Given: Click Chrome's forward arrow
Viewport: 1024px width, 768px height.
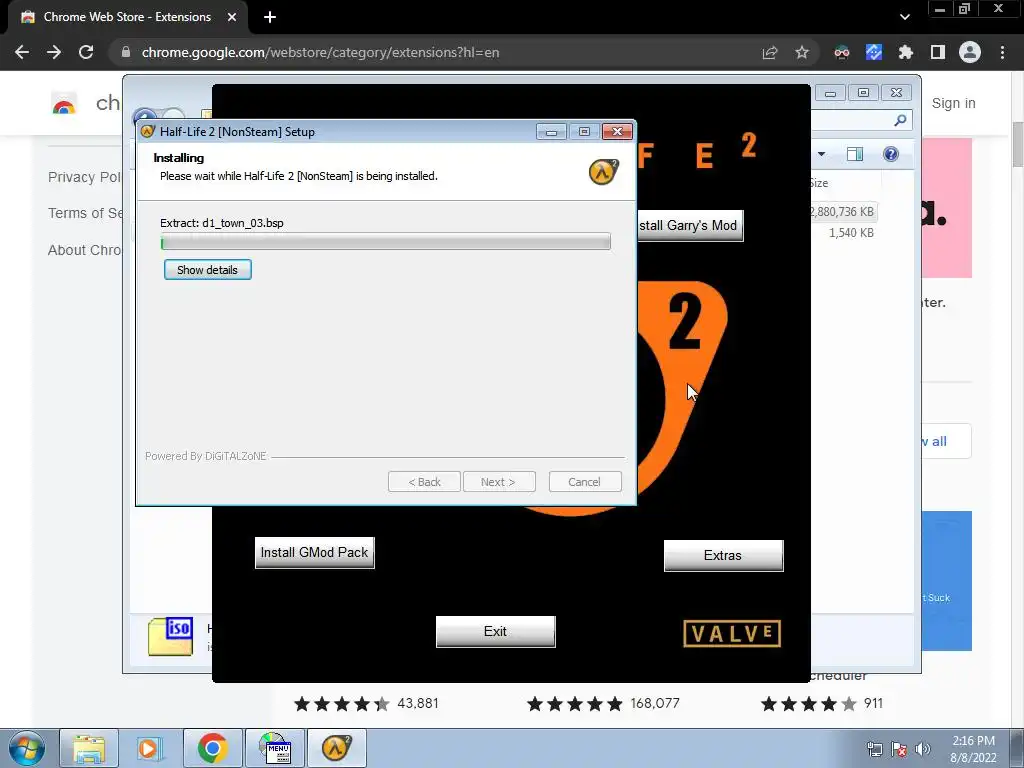Looking at the screenshot, I should click(x=54, y=52).
